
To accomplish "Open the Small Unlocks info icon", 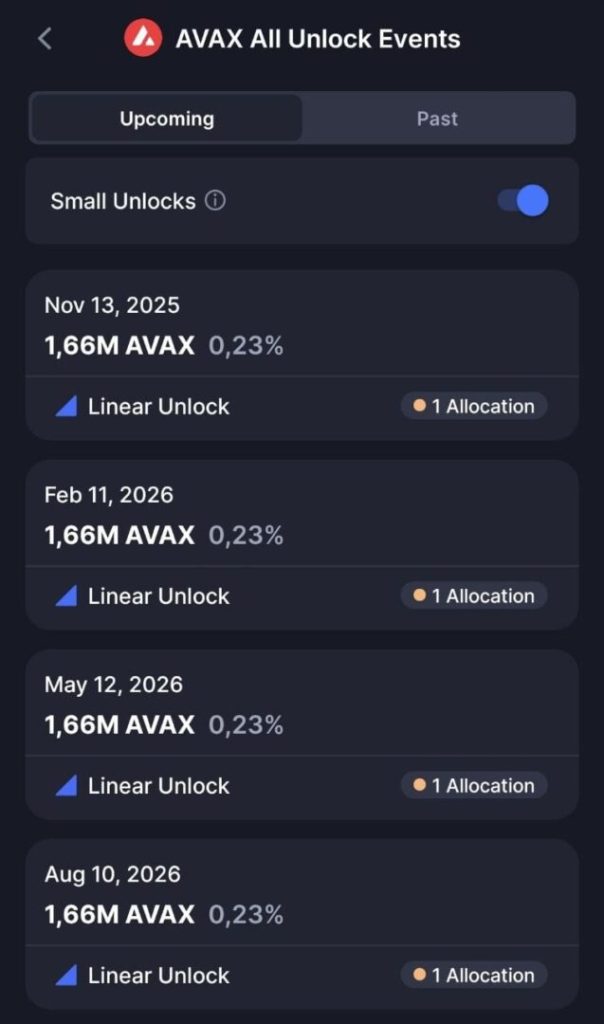I will [x=215, y=200].
